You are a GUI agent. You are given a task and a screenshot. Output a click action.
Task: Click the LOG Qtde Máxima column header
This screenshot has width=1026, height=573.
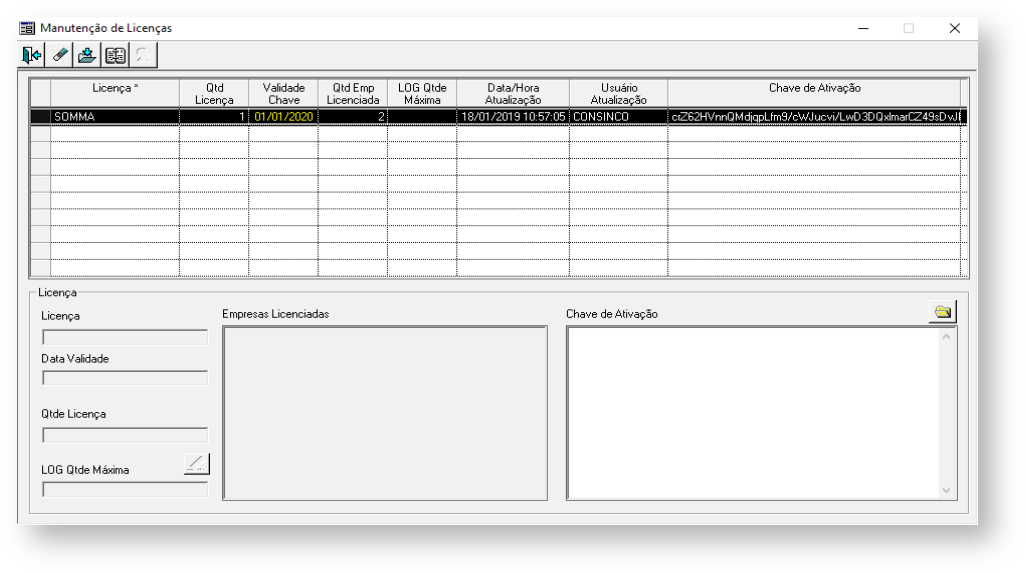pyautogui.click(x=422, y=94)
